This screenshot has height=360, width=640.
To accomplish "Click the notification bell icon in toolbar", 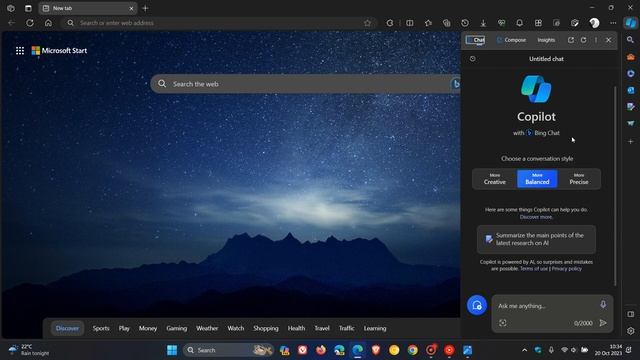I will (520, 23).
